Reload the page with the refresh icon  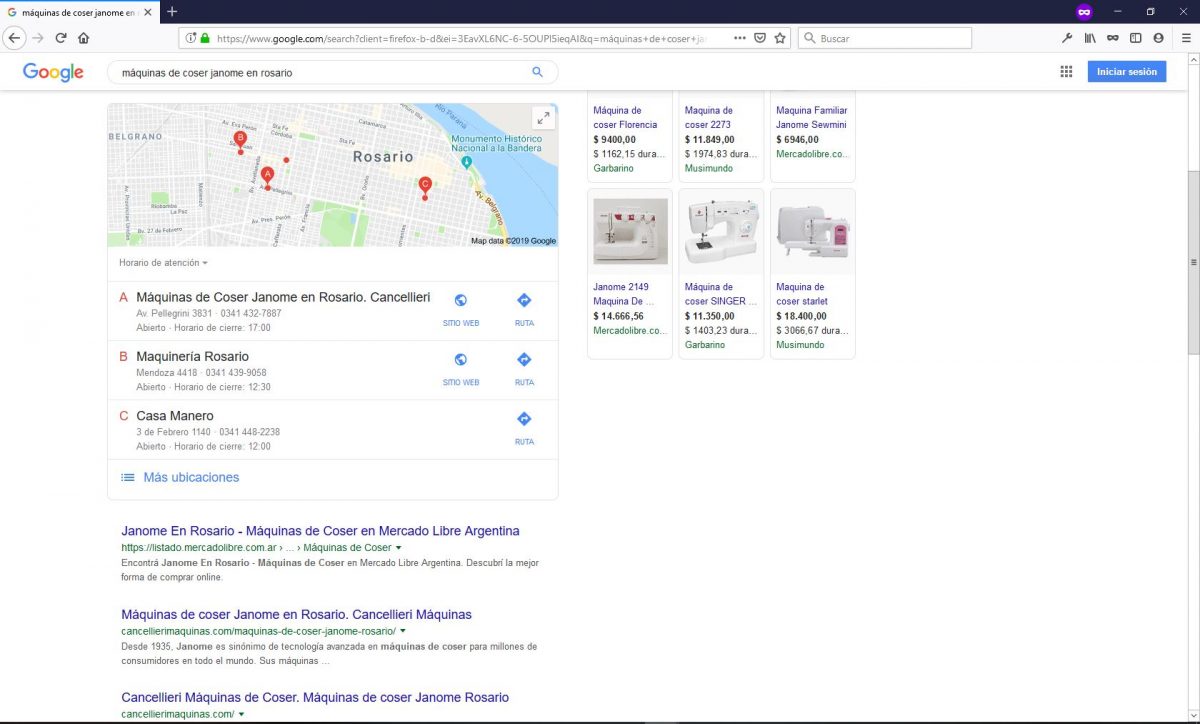tap(61, 37)
